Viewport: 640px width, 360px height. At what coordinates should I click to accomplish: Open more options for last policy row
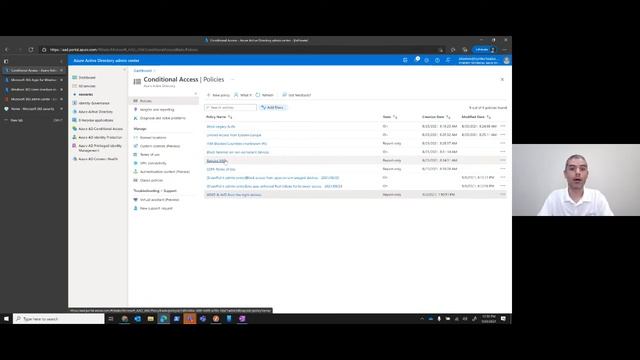(502, 194)
